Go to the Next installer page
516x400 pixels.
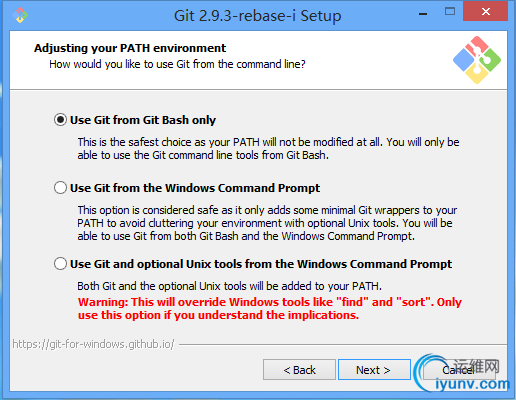(374, 370)
